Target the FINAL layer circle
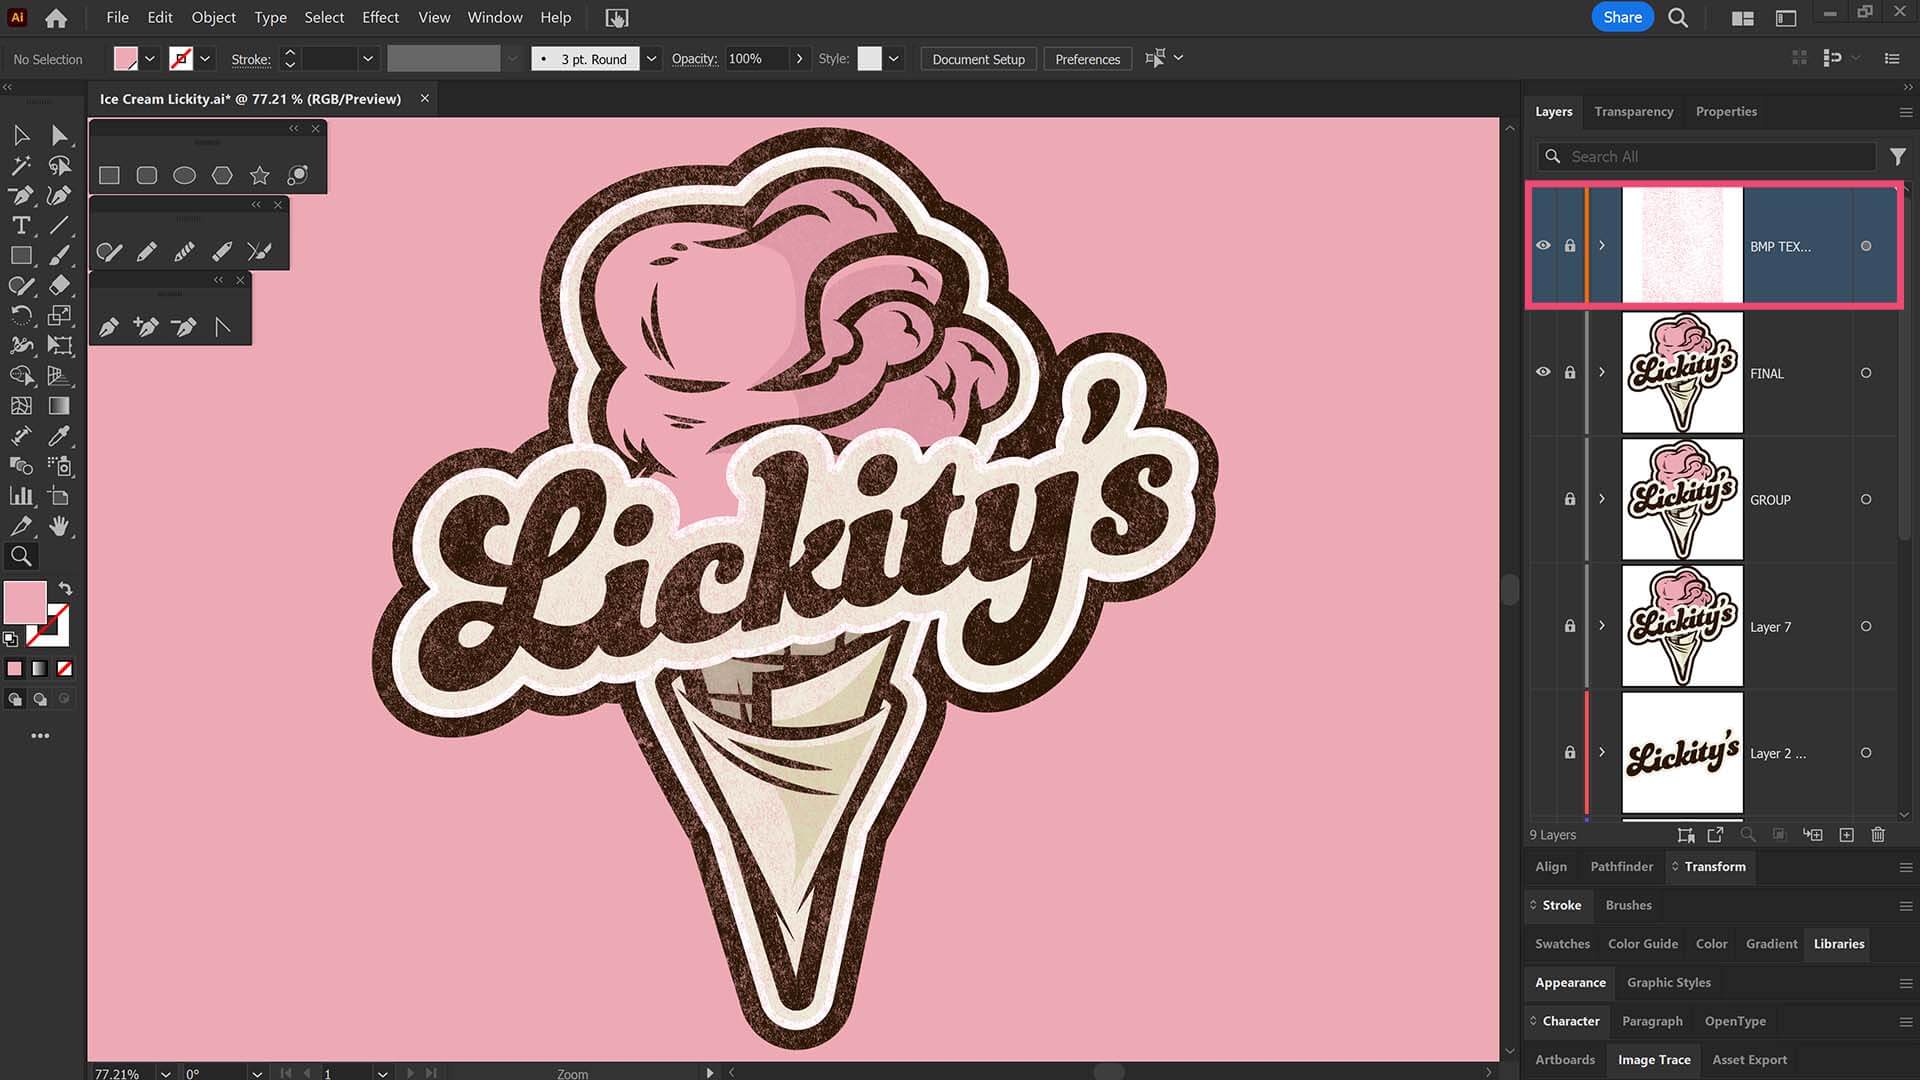 (x=1866, y=373)
